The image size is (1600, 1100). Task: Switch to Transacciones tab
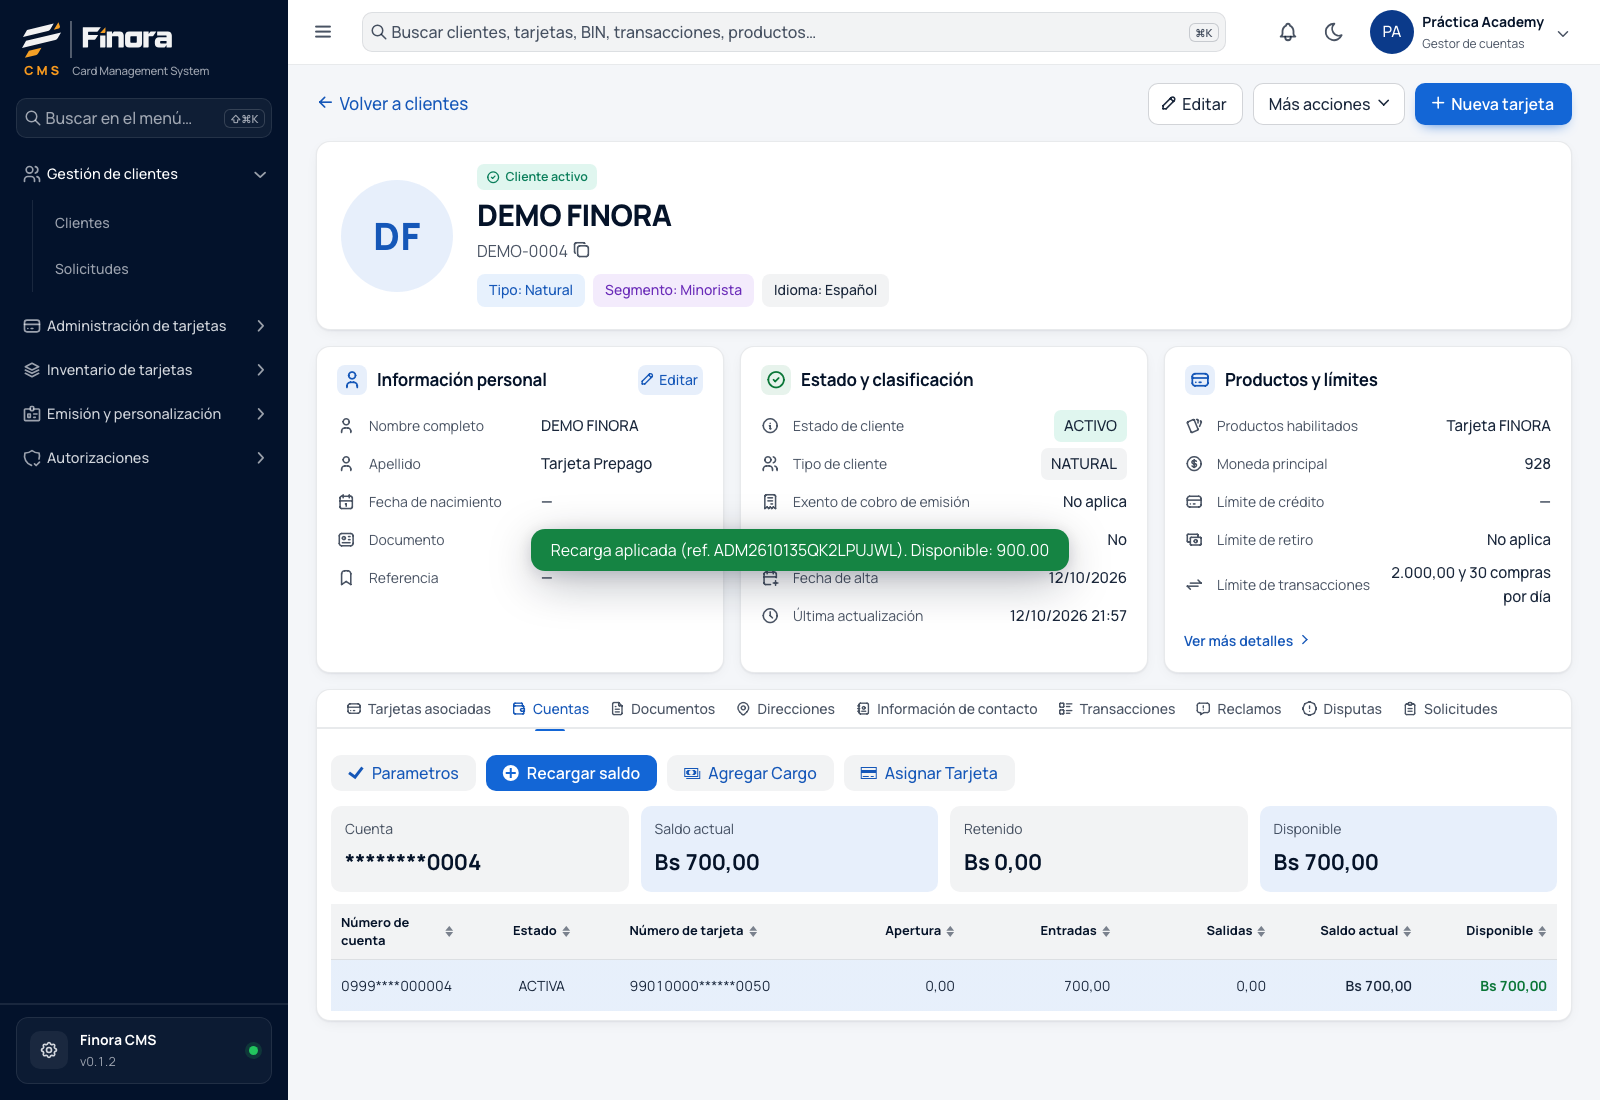[1116, 709]
